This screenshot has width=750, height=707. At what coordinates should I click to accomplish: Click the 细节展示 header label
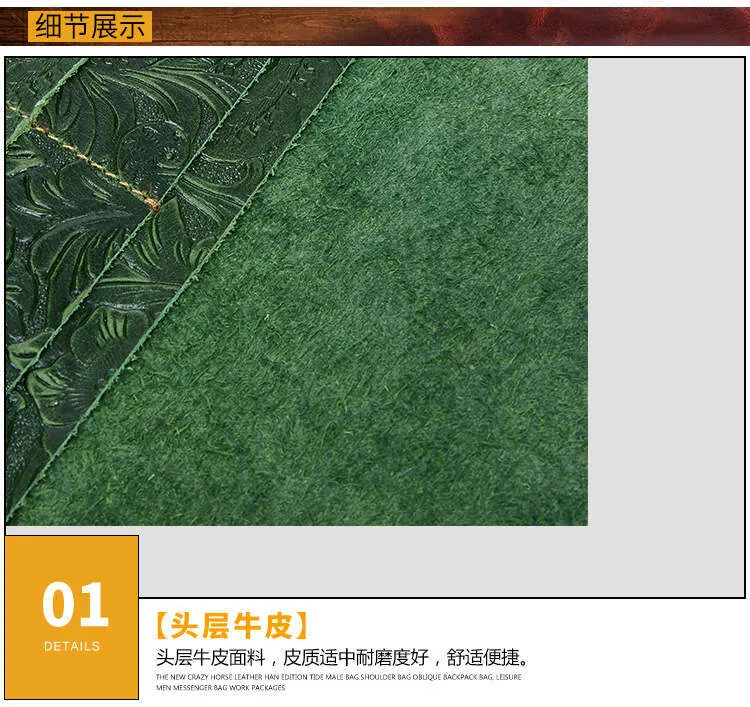click(90, 25)
